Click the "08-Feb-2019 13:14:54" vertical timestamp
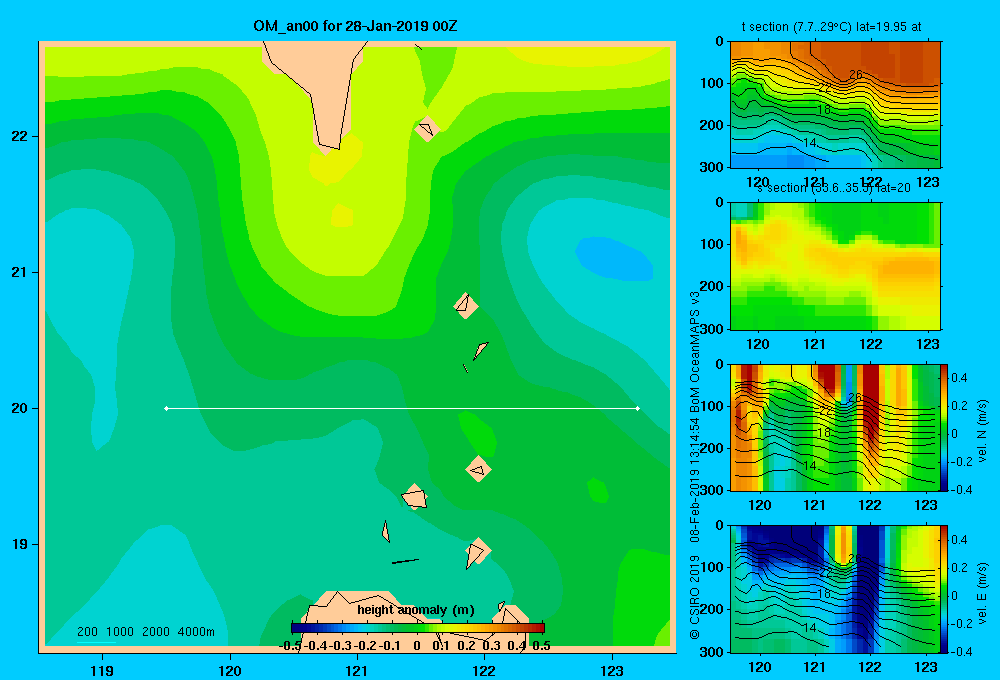 click(695, 482)
